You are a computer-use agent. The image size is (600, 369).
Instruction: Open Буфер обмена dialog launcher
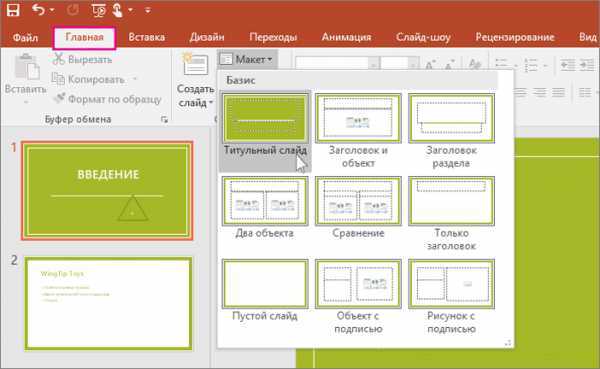[164, 119]
